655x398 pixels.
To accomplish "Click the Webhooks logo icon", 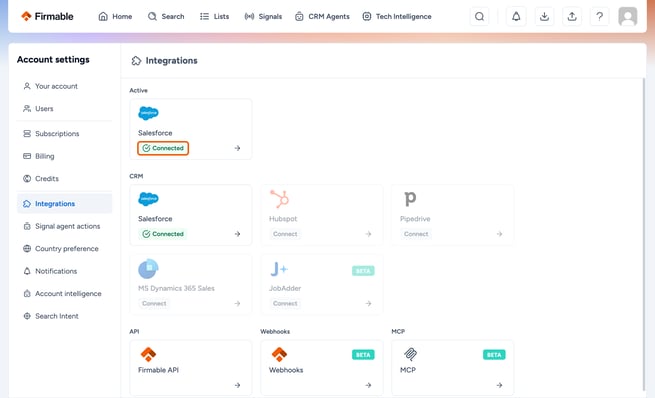I will (x=279, y=354).
